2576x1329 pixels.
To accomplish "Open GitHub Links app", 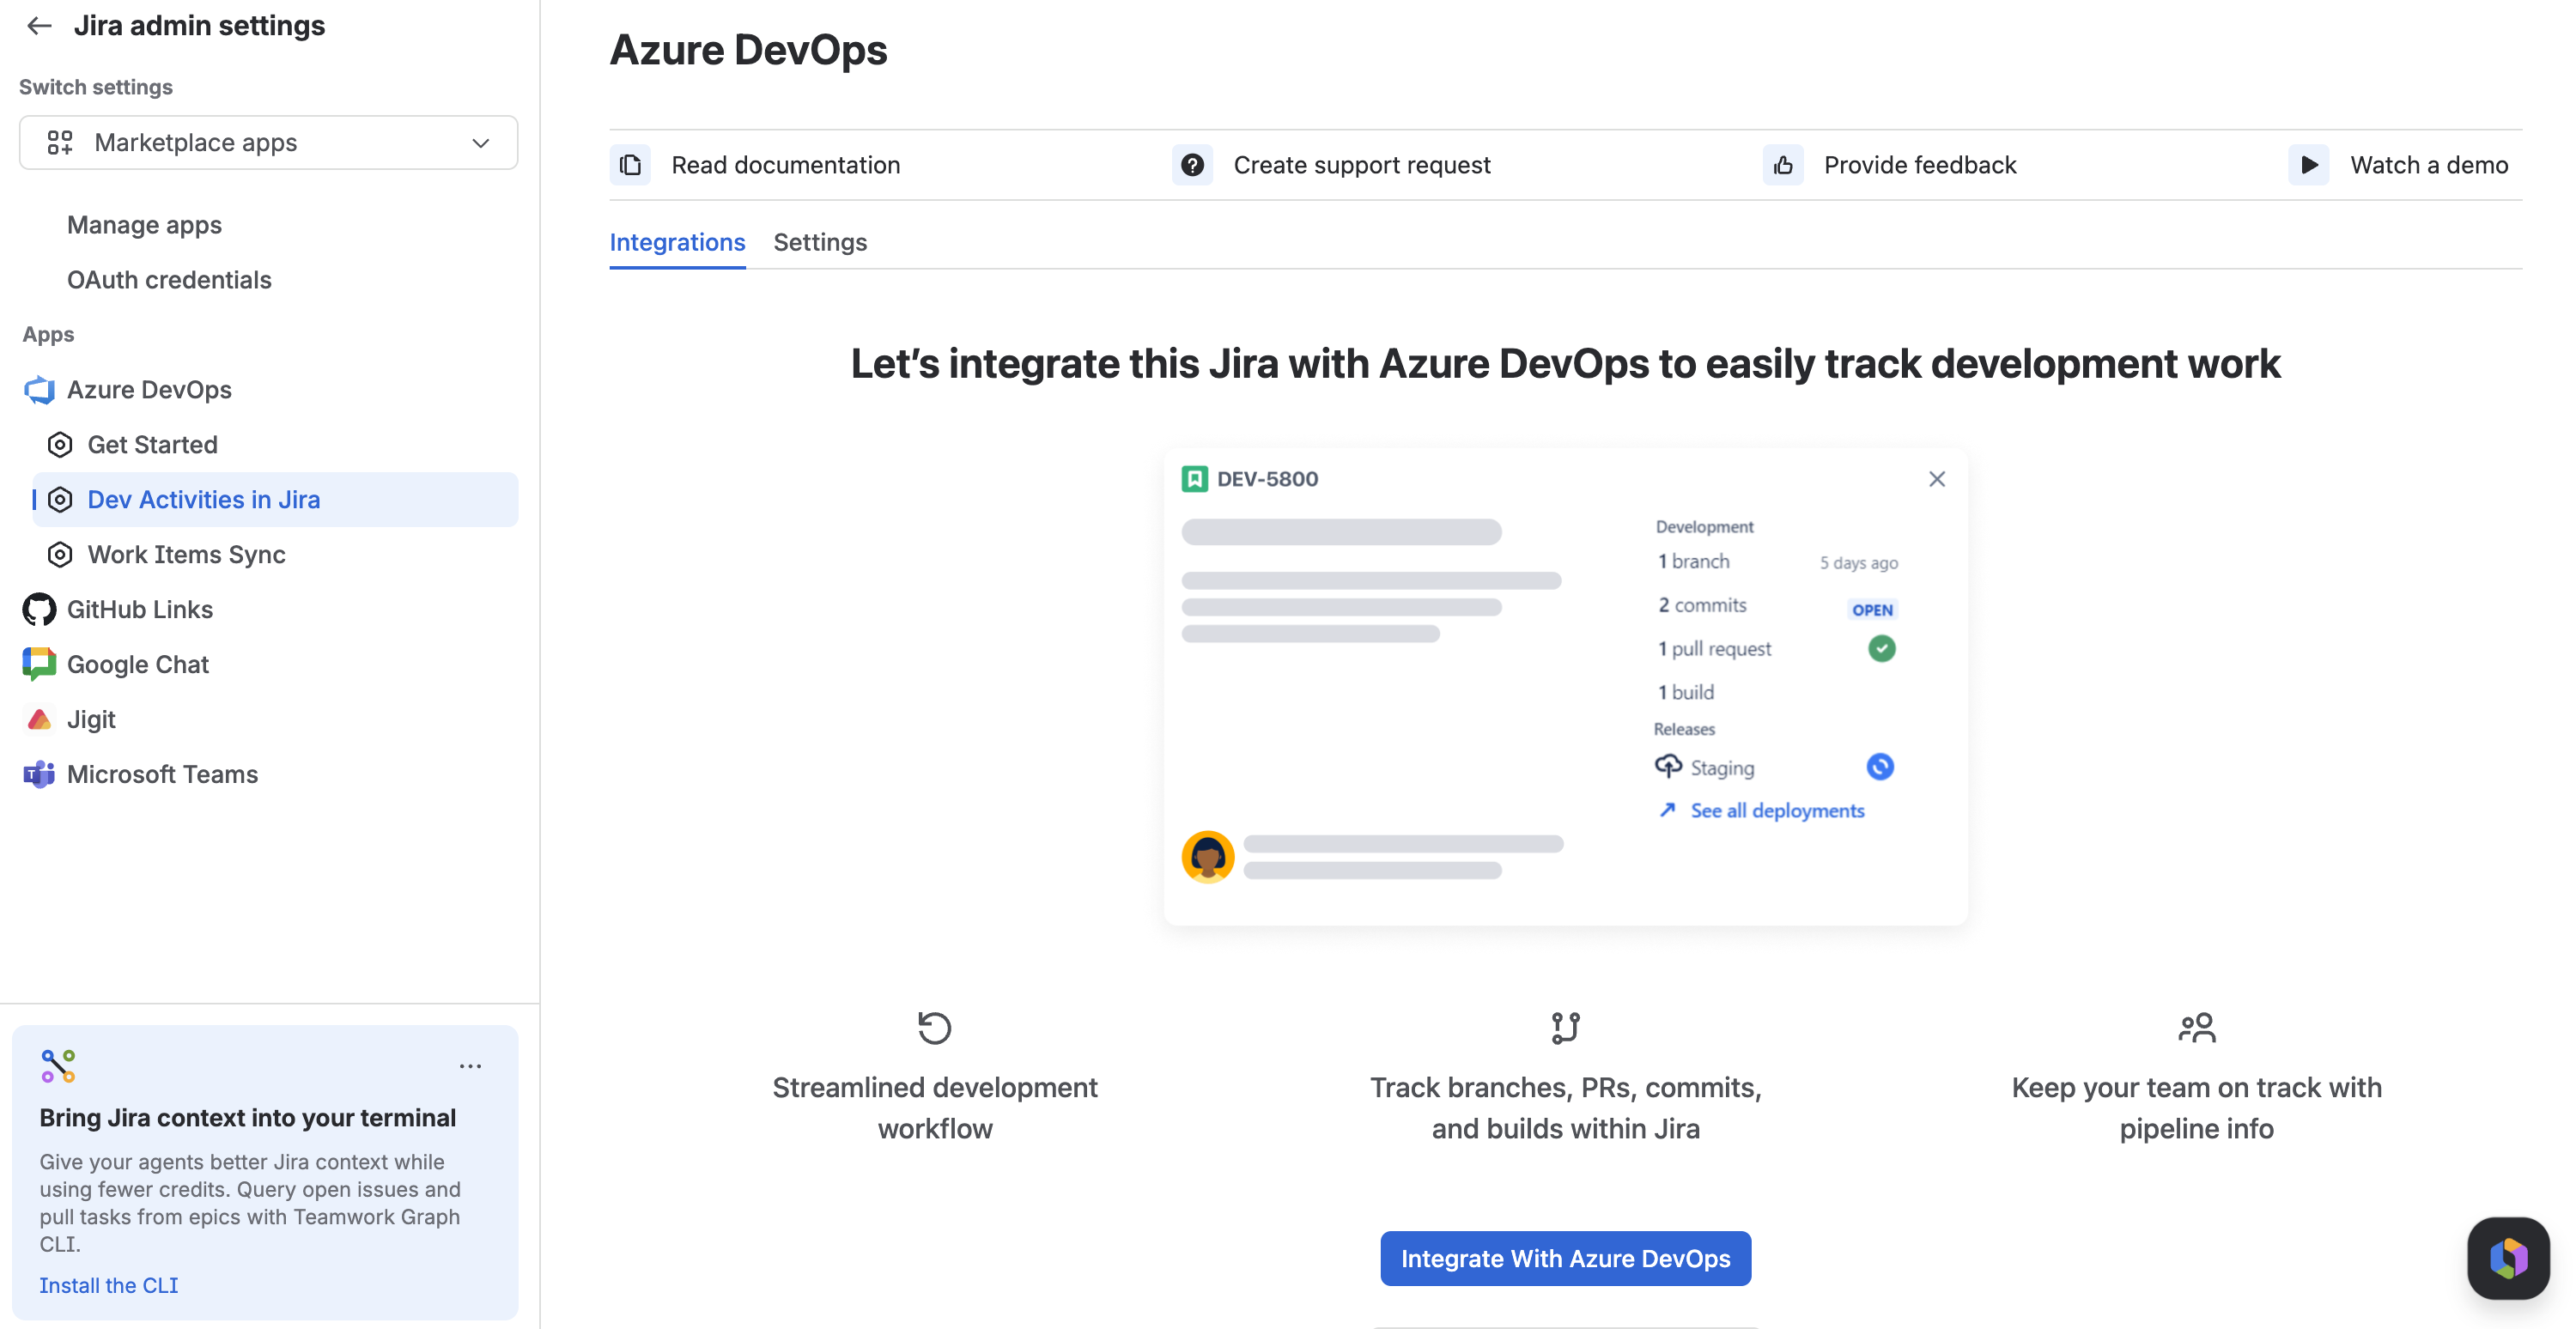I will click(x=140, y=610).
